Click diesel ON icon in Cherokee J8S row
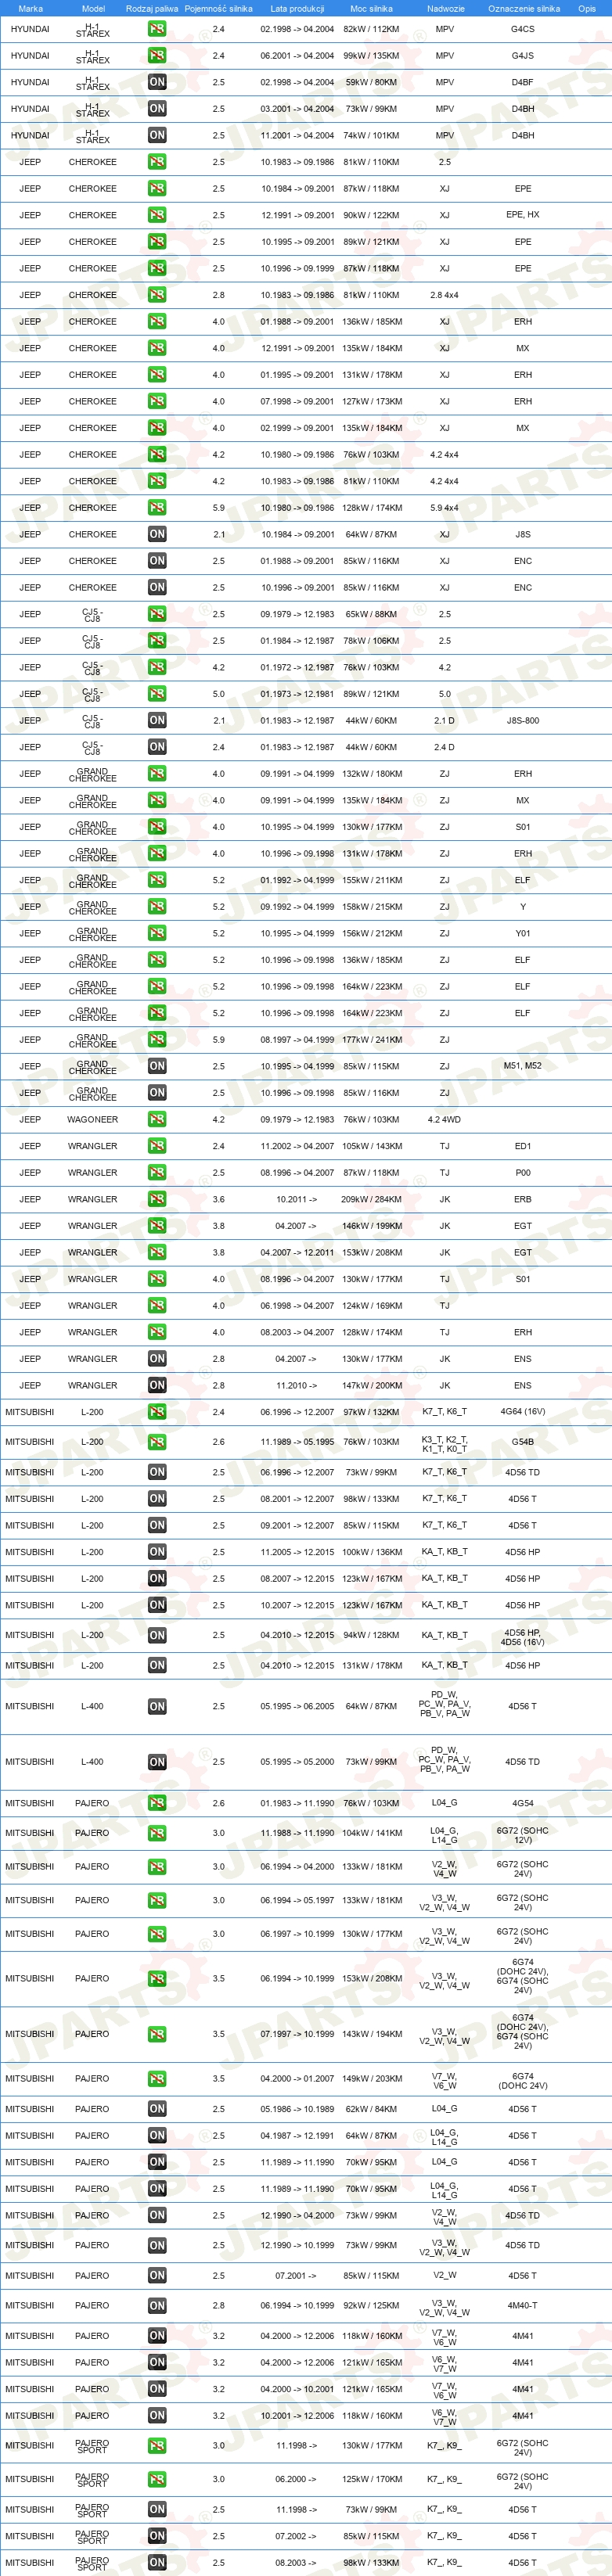 [157, 534]
